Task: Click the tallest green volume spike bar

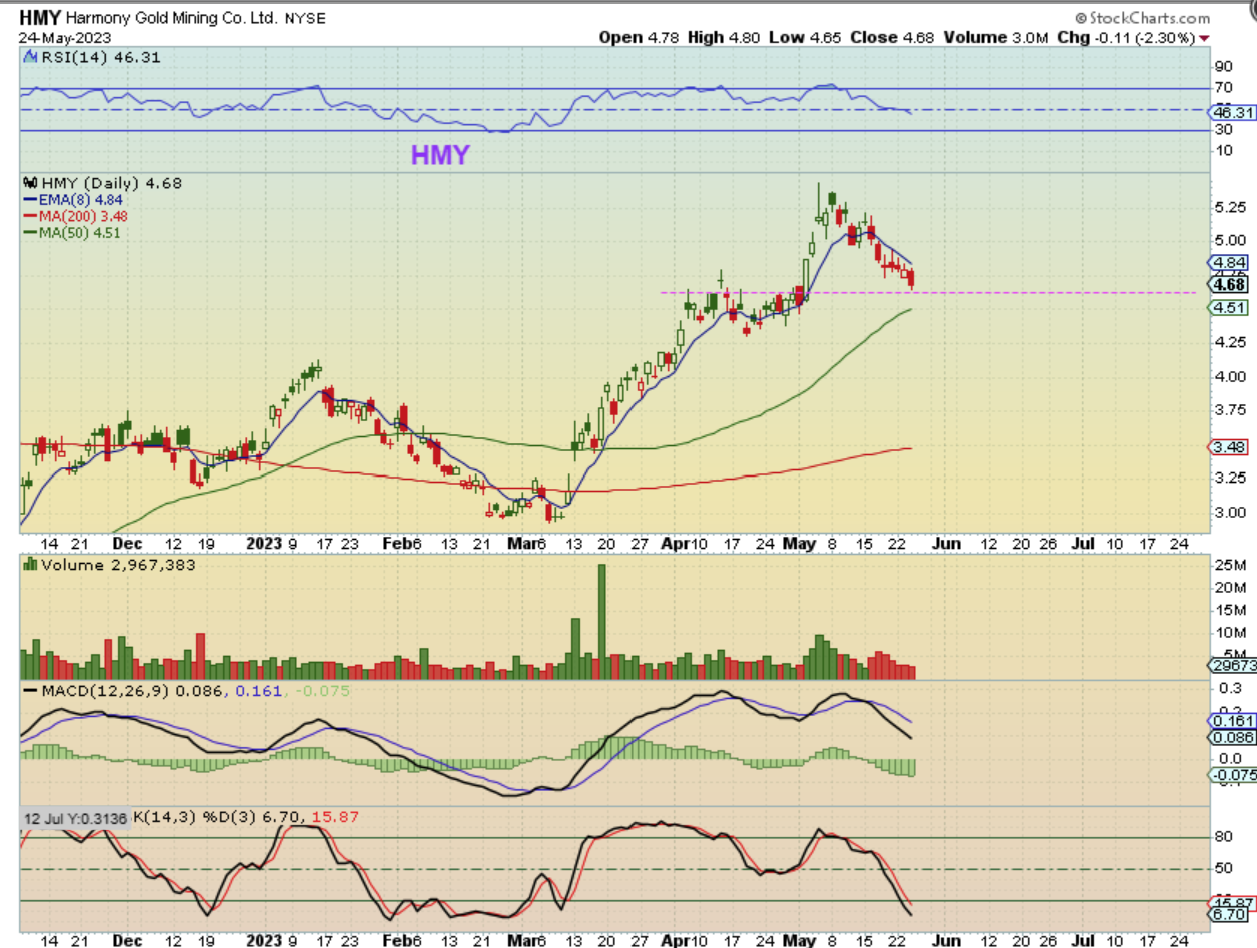Action: (602, 622)
